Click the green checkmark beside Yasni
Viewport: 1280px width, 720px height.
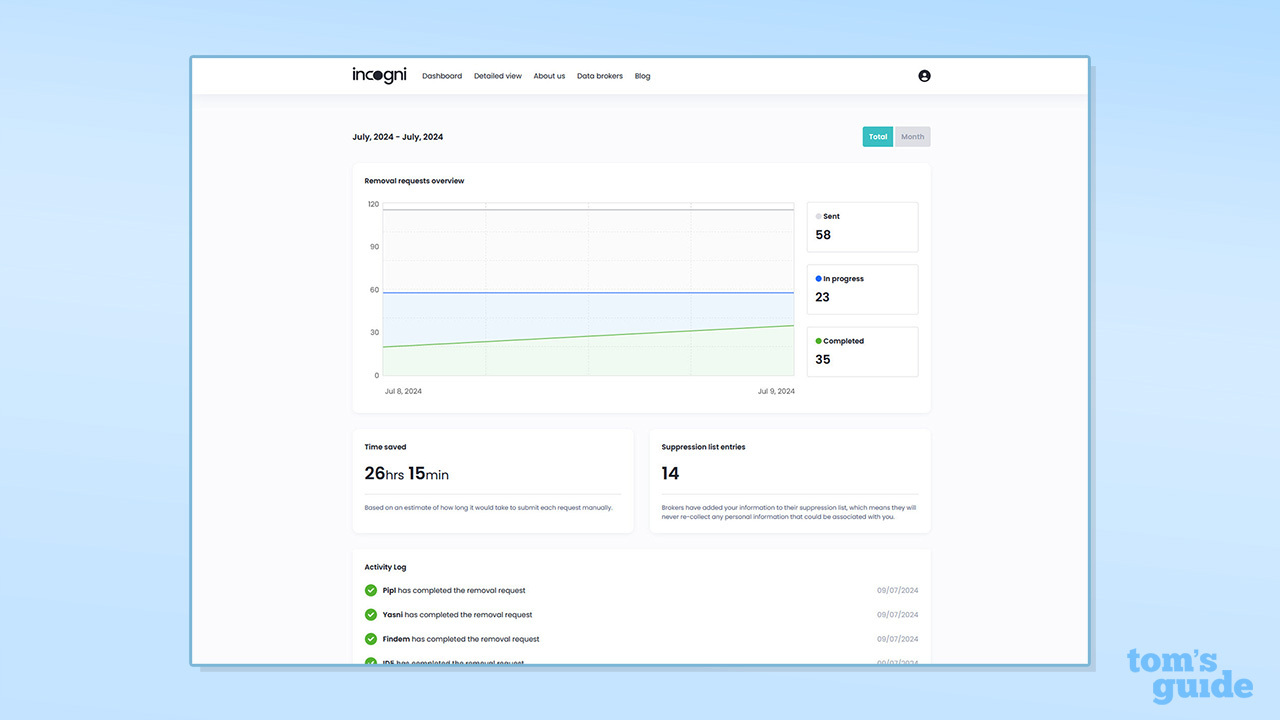[x=371, y=615]
